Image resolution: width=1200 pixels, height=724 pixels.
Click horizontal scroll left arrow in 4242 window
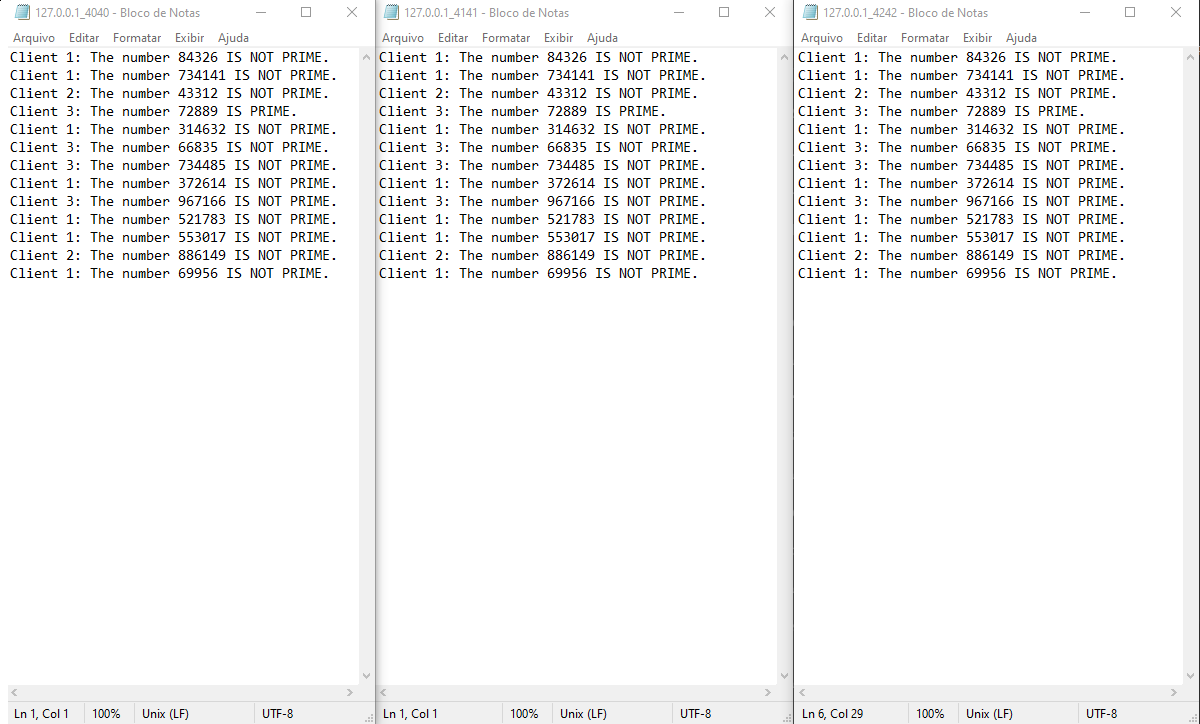click(804, 693)
